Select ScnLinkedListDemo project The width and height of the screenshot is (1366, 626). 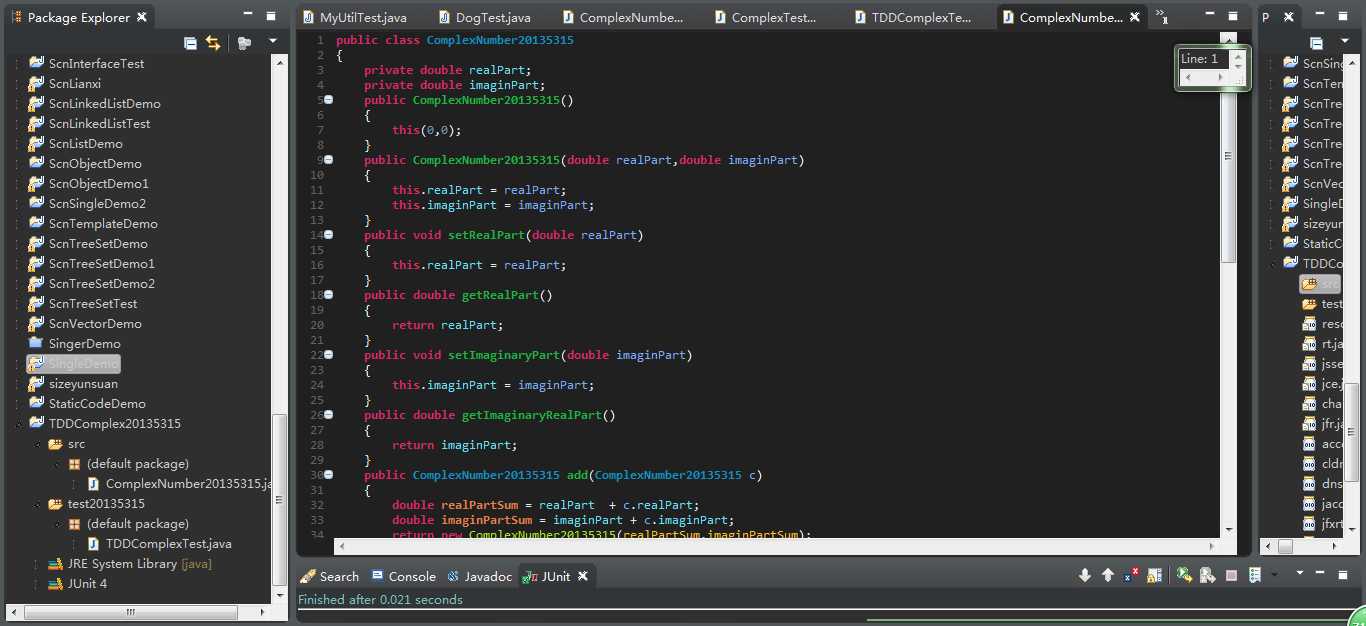104,103
